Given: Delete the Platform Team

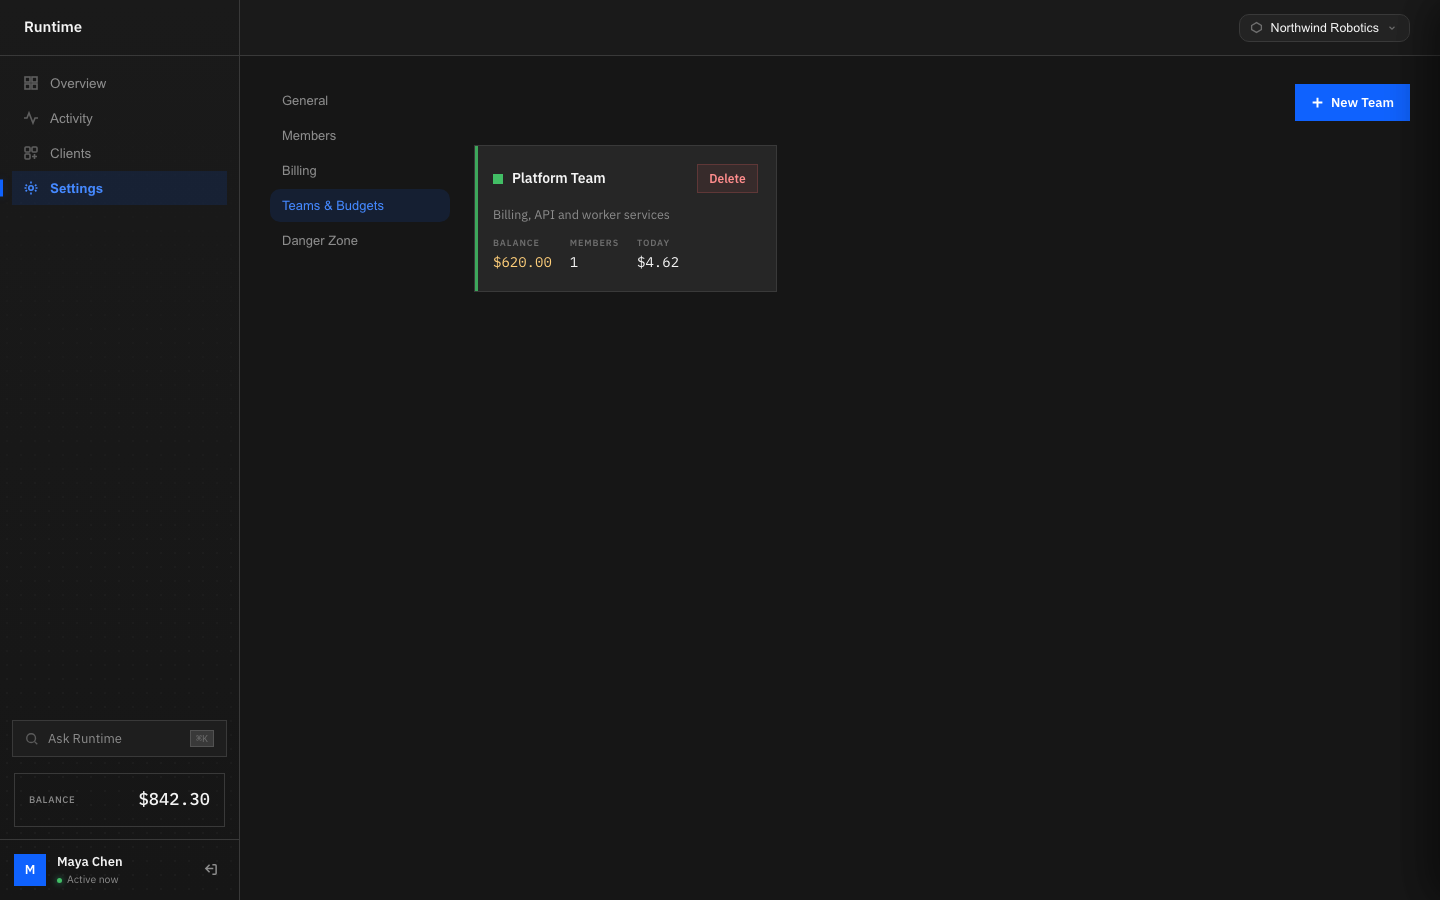Looking at the screenshot, I should pyautogui.click(x=727, y=178).
